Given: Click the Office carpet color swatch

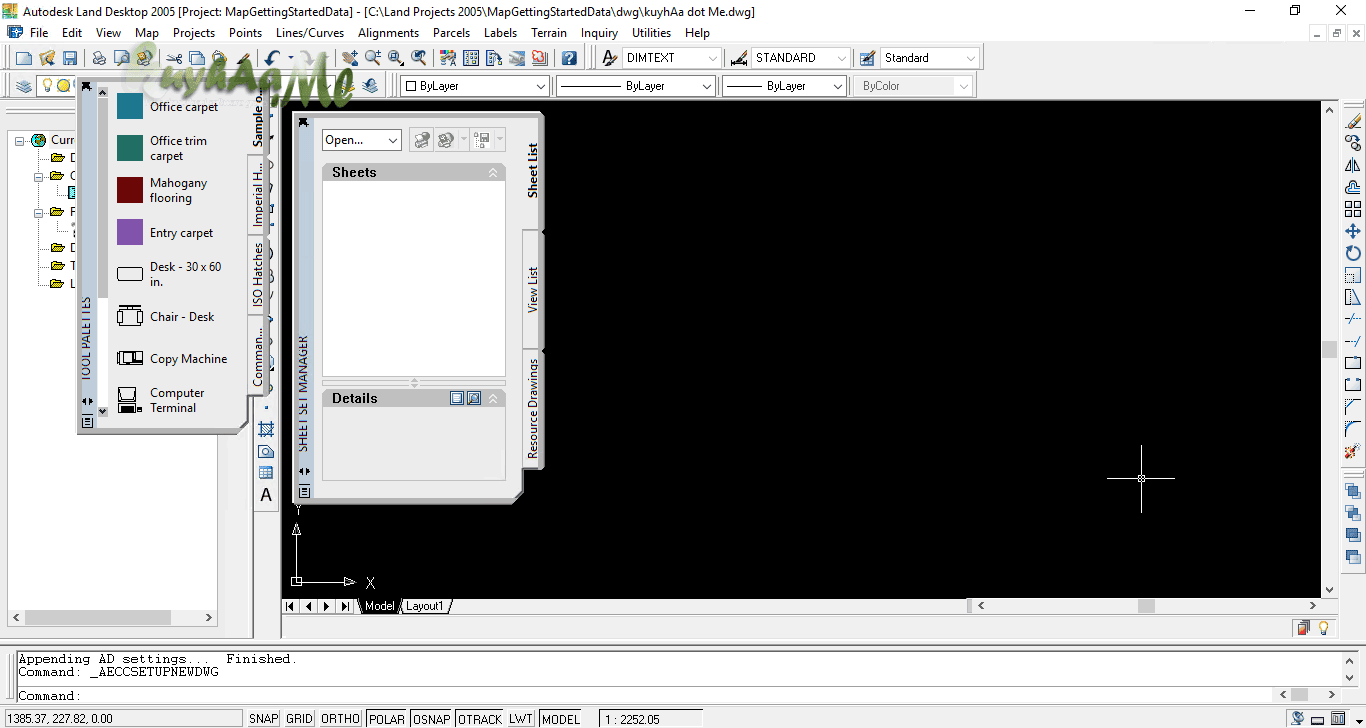Looking at the screenshot, I should tap(130, 106).
